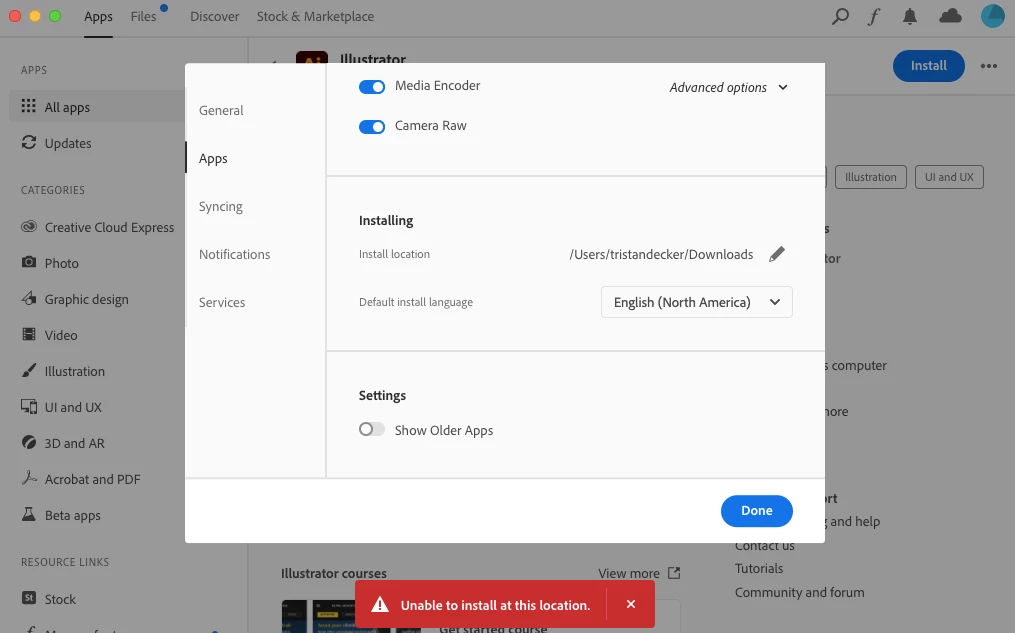The image size is (1015, 633).
Task: Click the Install button for Illustrator
Action: (928, 66)
